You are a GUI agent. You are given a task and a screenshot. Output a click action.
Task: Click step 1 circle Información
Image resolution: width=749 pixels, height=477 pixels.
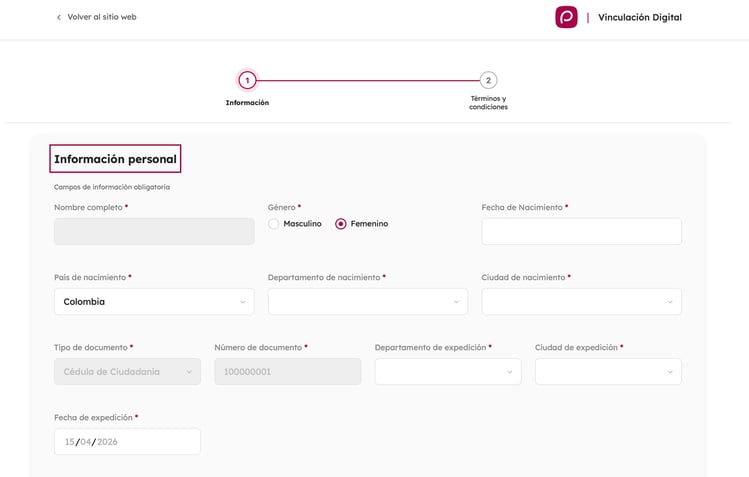(247, 80)
